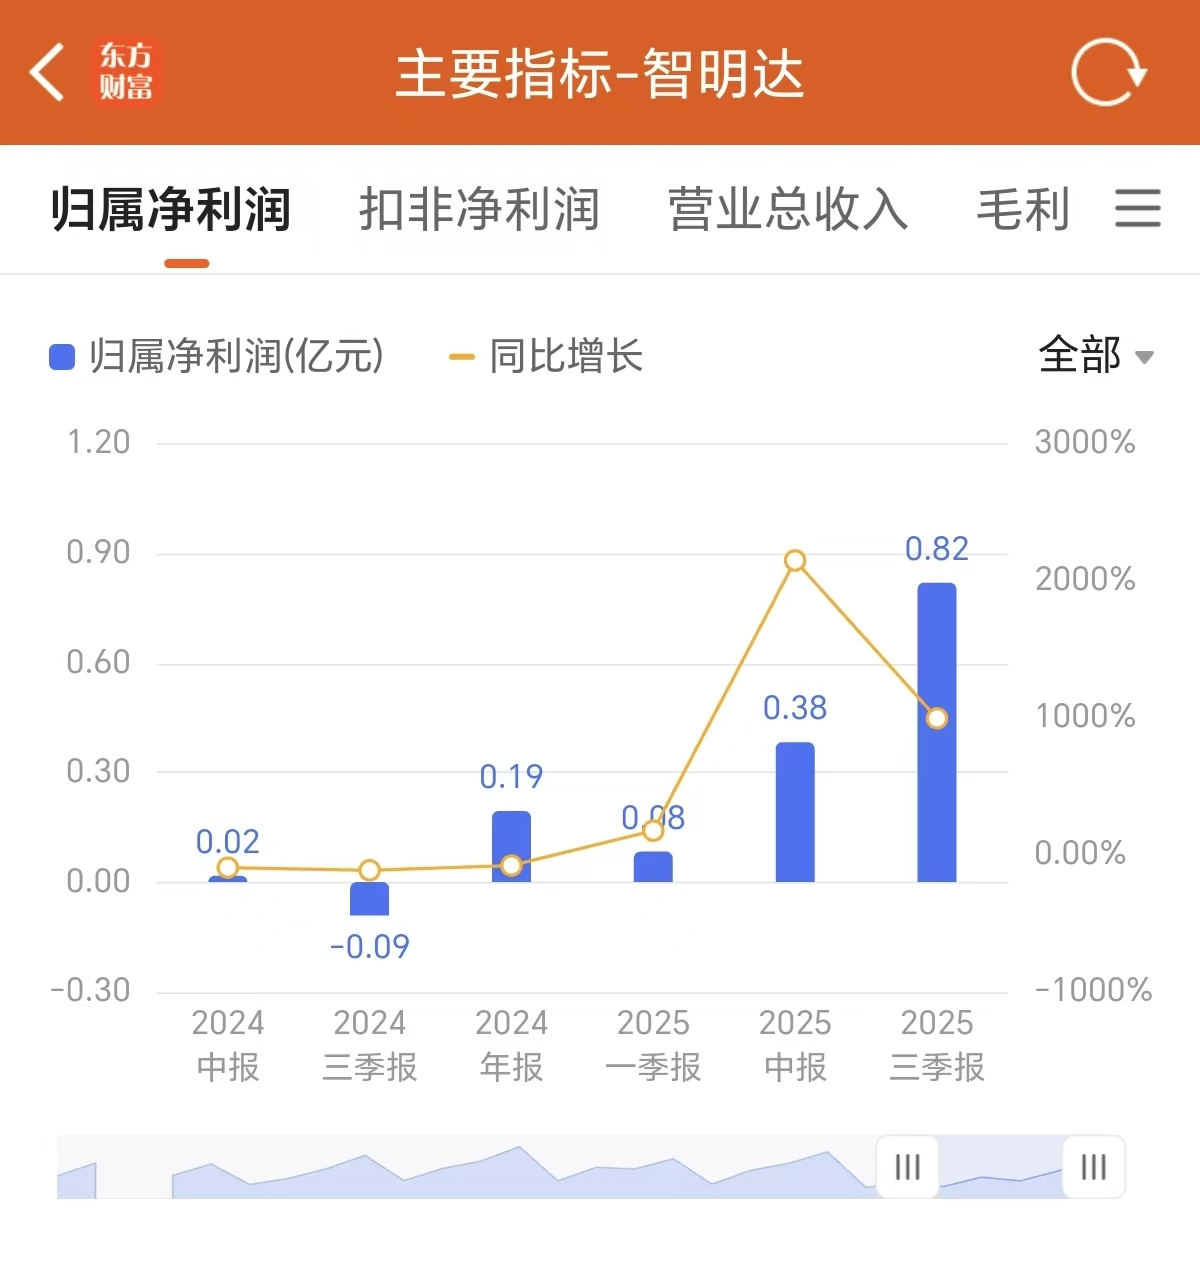This screenshot has height=1263, width=1200.
Task: Select the 归属净利润 tab
Action: coord(171,210)
